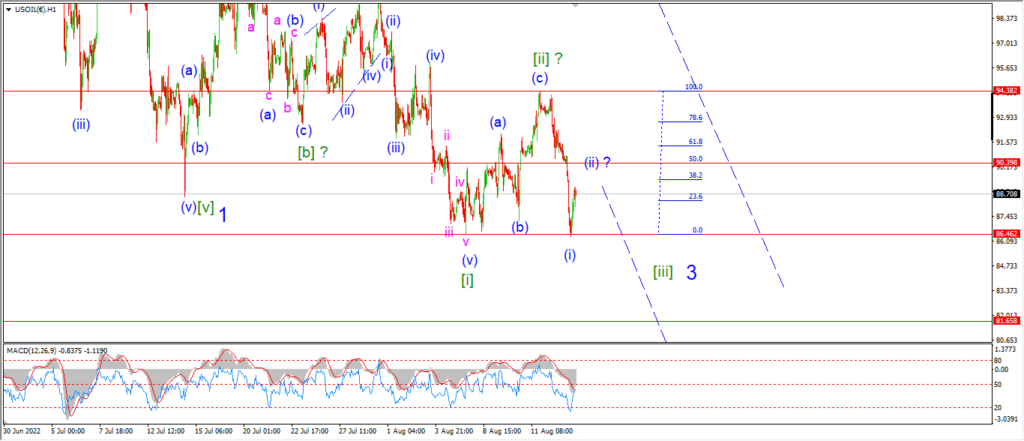Click the 86.462 red price level tag
This screenshot has width=1024, height=441.
pos(1004,233)
